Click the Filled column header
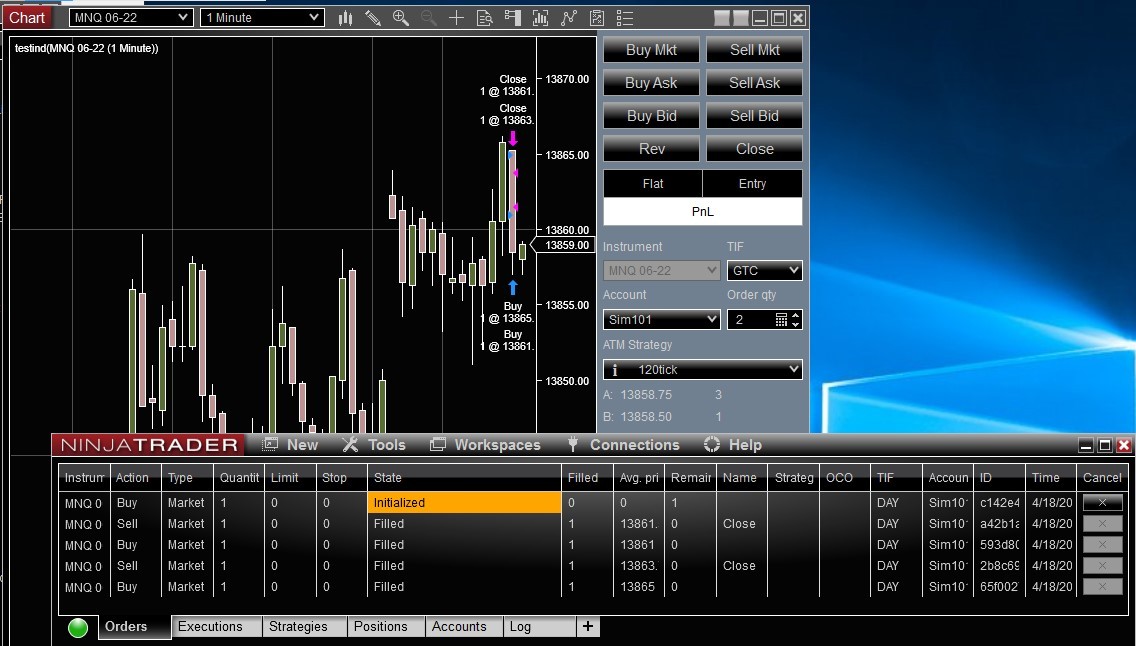Viewport: 1136px width, 646px height. [x=587, y=477]
